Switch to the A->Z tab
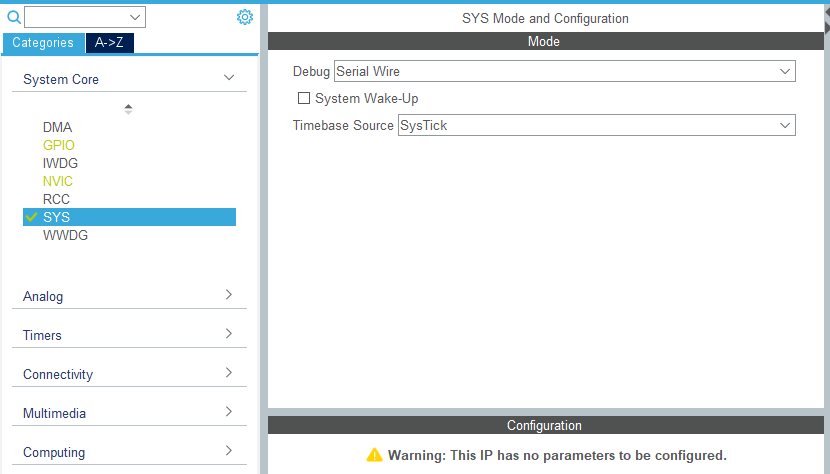This screenshot has width=830, height=474. point(109,43)
